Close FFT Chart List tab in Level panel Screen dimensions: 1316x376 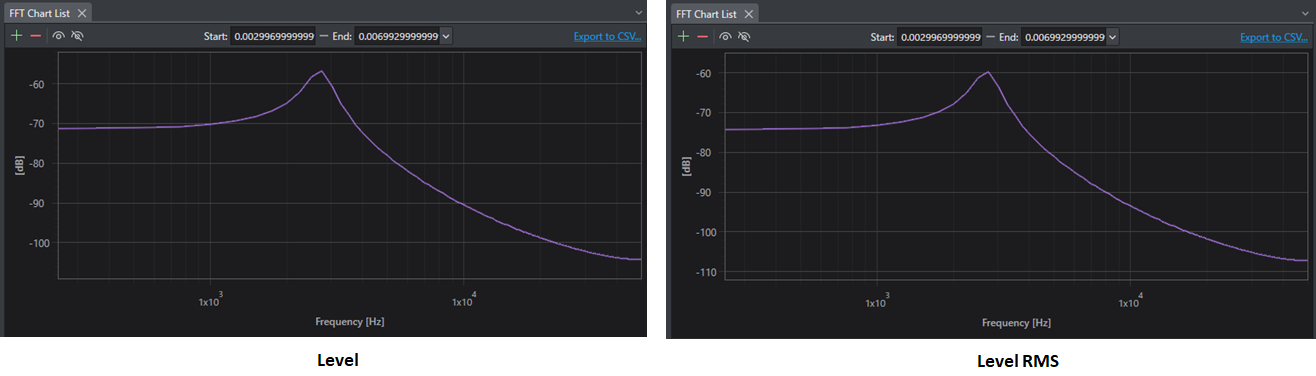82,13
